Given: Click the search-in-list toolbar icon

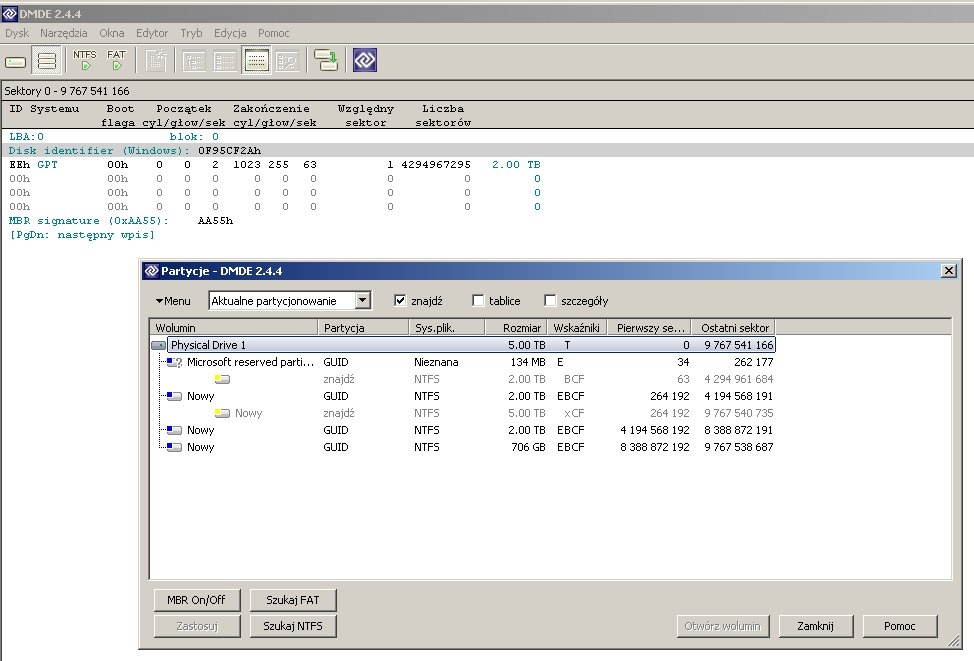Looking at the screenshot, I should [287, 61].
